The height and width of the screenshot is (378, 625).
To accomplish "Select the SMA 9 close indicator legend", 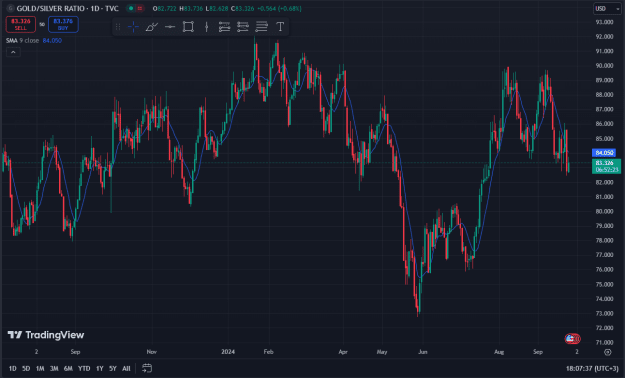I will pos(22,40).
